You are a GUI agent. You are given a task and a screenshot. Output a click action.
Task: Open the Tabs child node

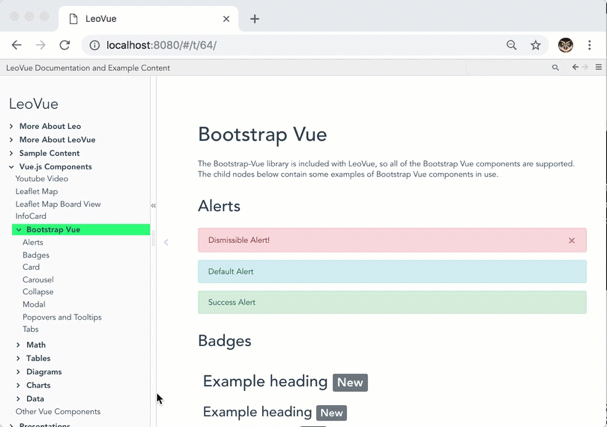coord(31,329)
